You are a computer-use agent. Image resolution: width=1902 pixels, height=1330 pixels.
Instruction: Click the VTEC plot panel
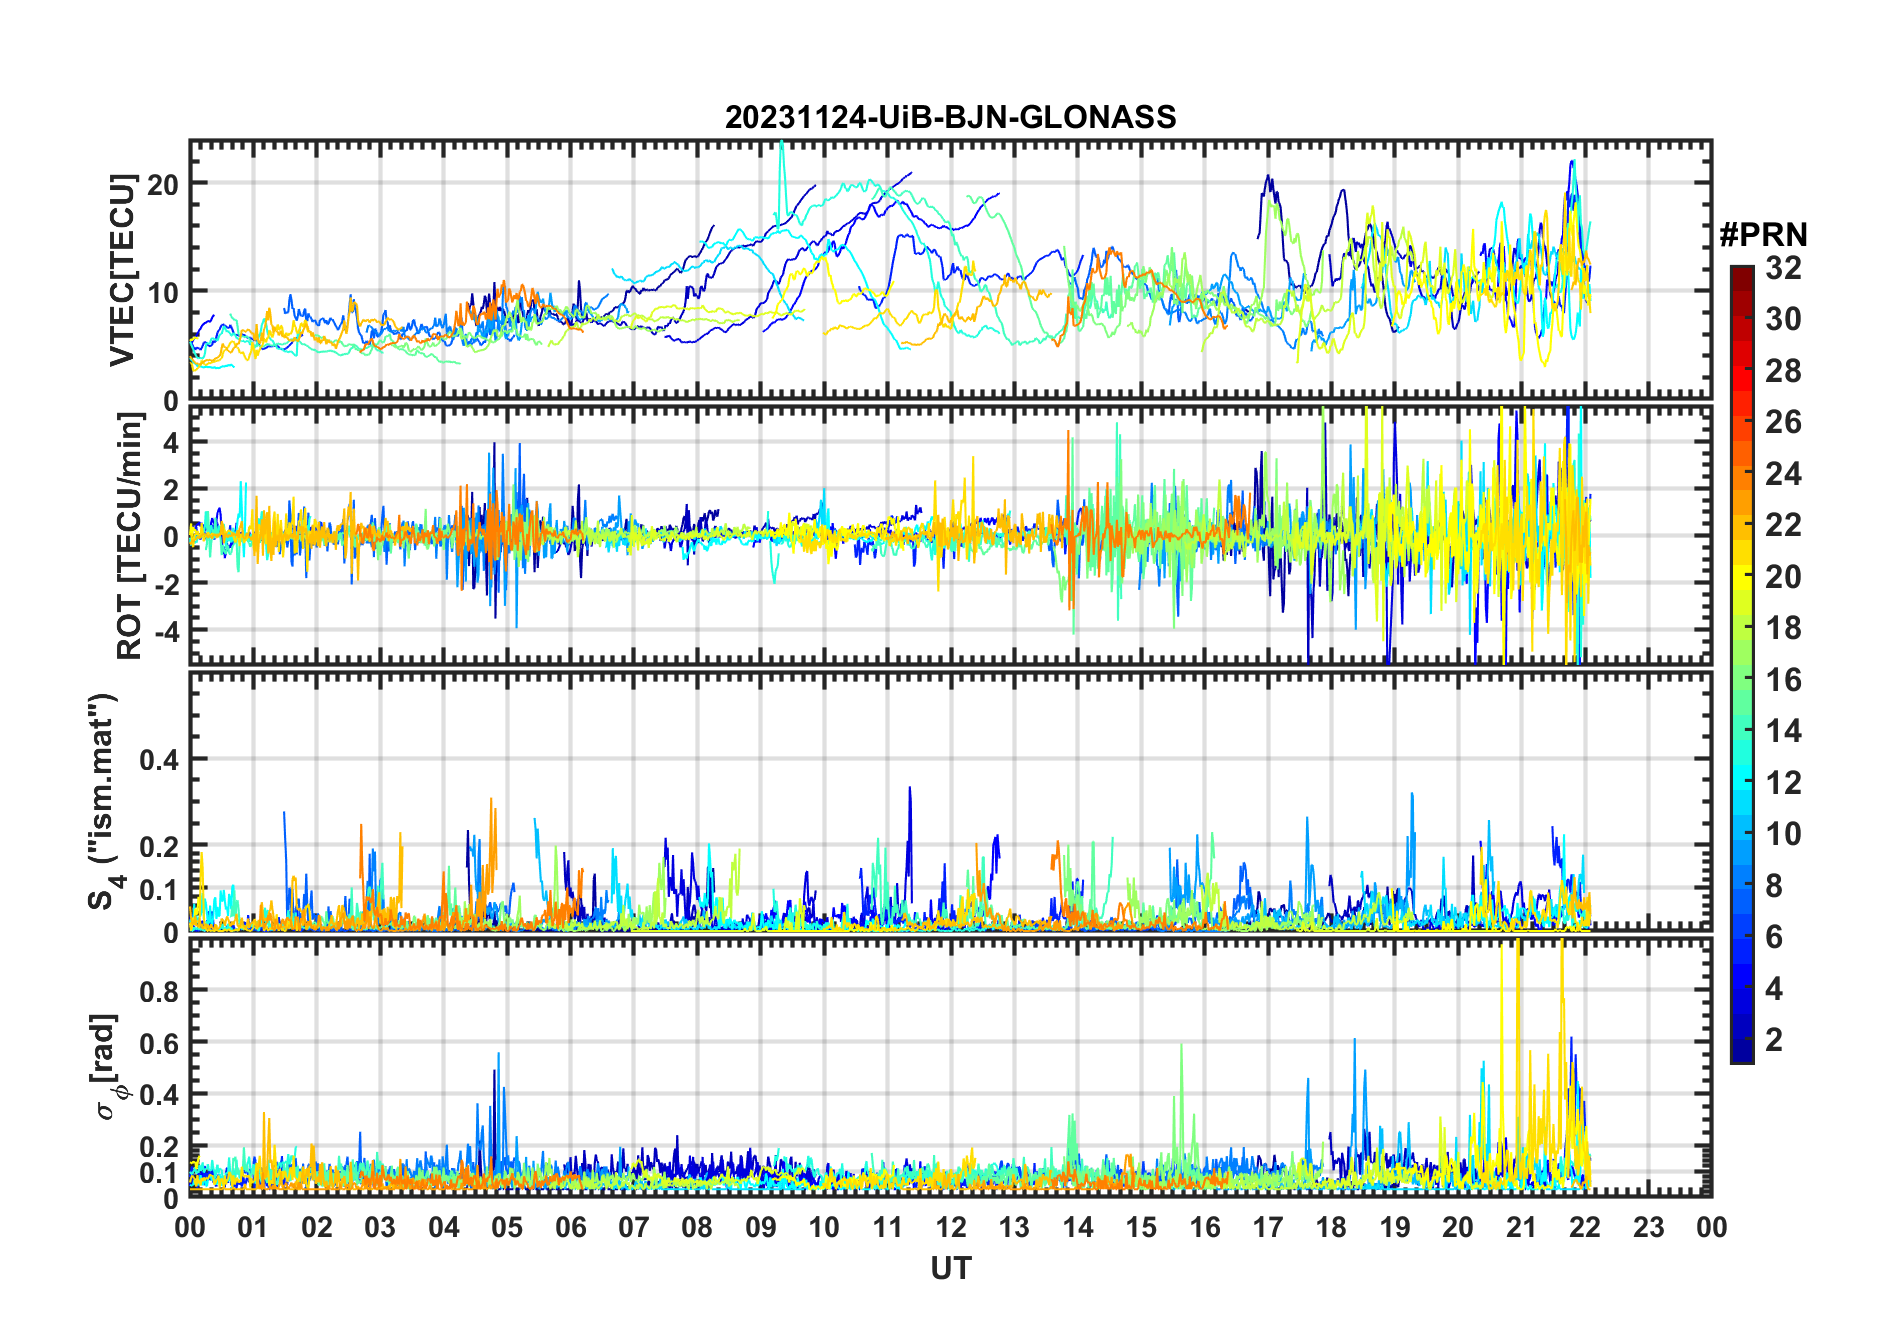(950, 270)
